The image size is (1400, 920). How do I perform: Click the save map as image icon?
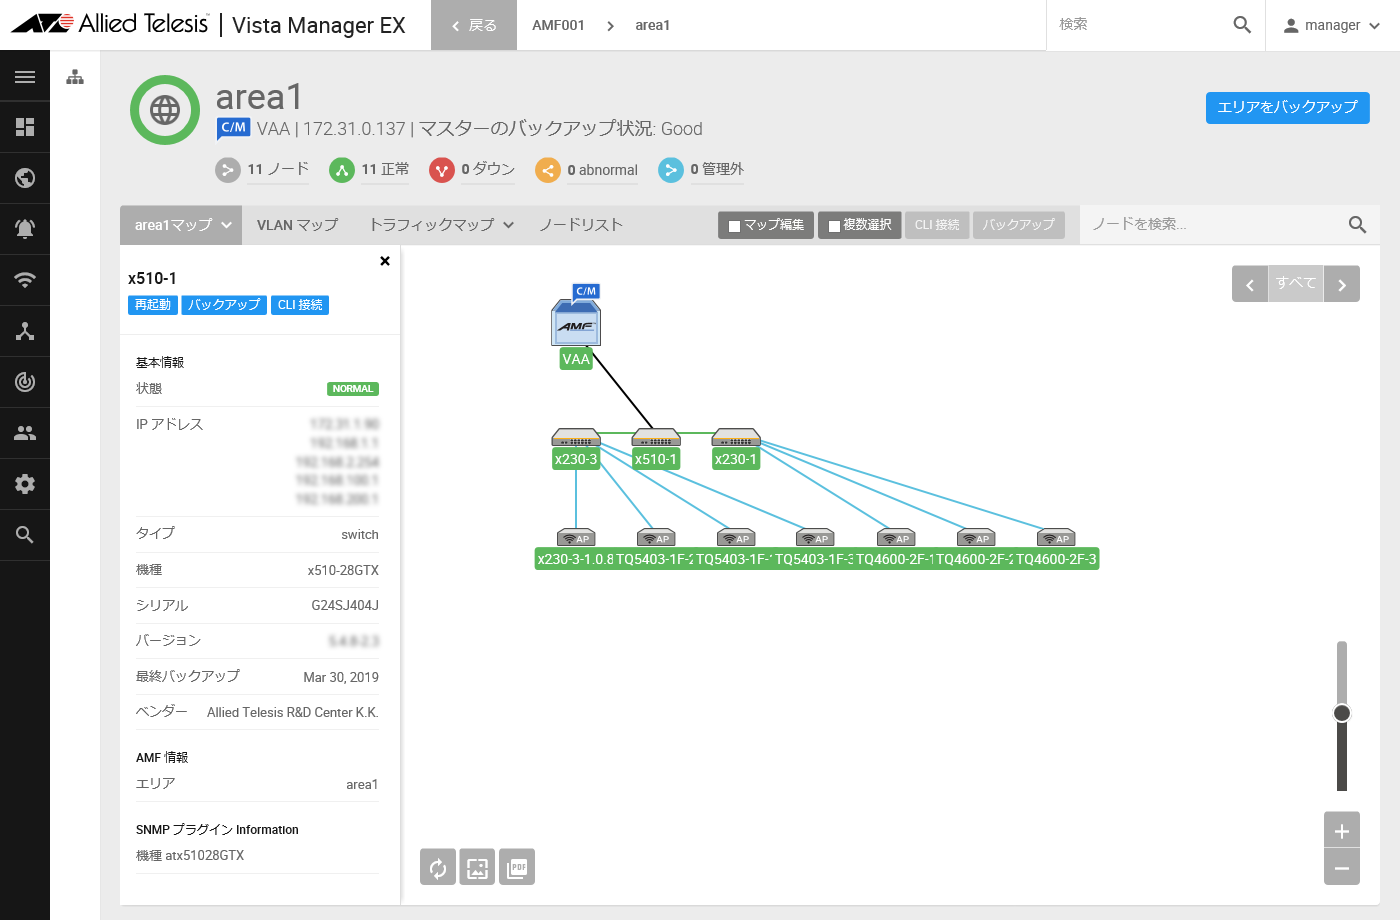point(477,867)
